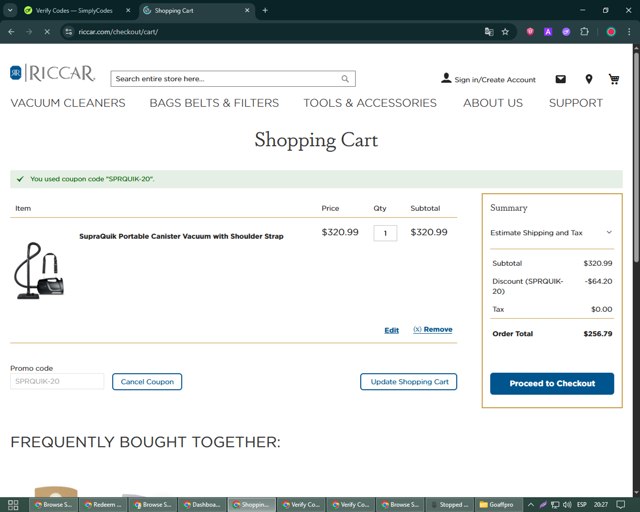Click Proceed to Checkout button
Image resolution: width=640 pixels, height=512 pixels.
coord(552,383)
